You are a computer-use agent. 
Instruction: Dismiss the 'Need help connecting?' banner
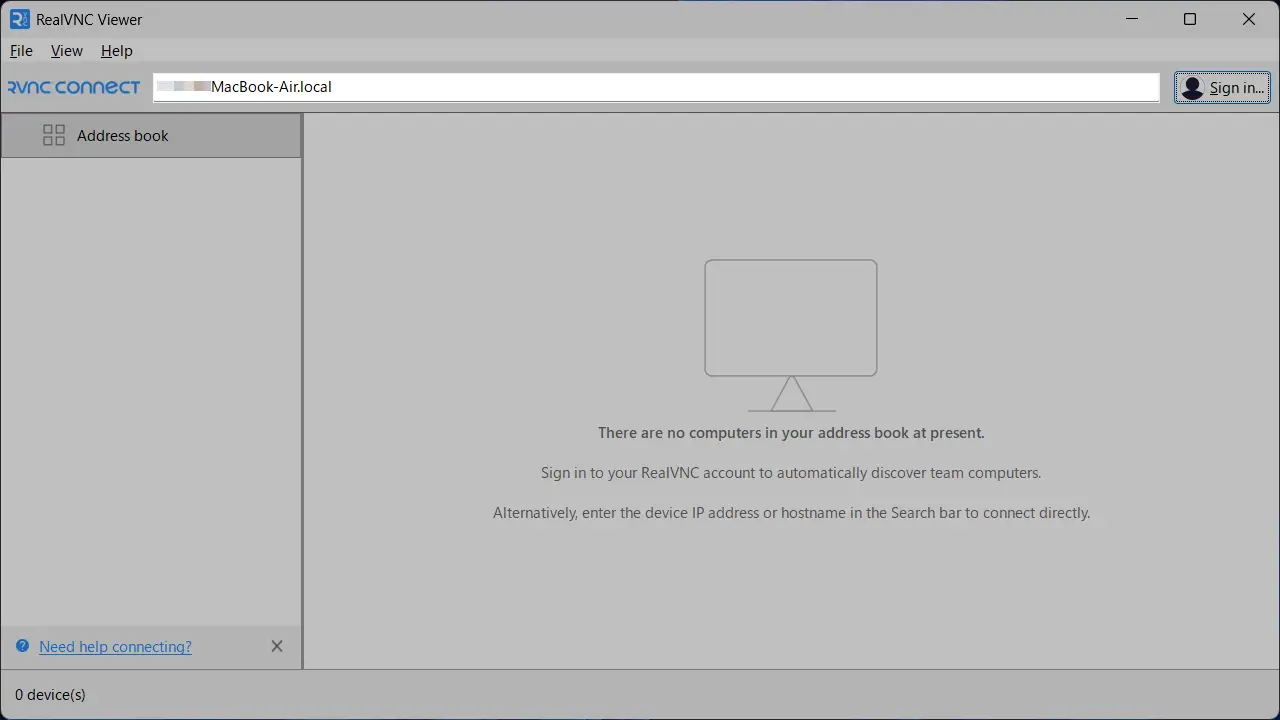tap(277, 646)
